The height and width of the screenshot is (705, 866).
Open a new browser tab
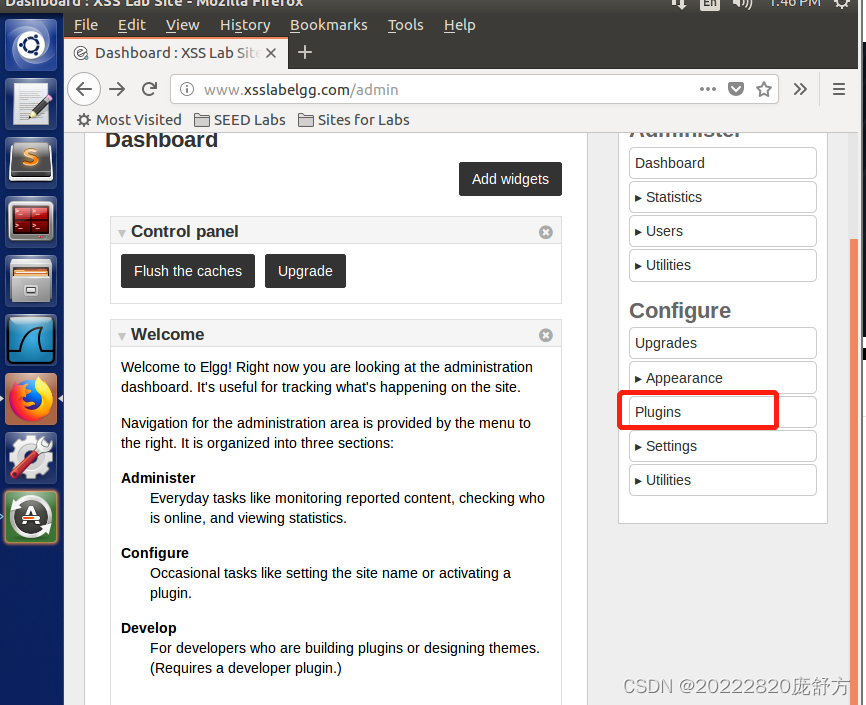(x=305, y=52)
